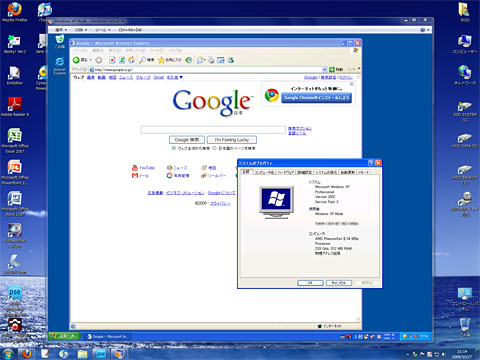Select the Microsoft Office Word 2007 desktop icon
480x360 pixels.
coord(15,204)
